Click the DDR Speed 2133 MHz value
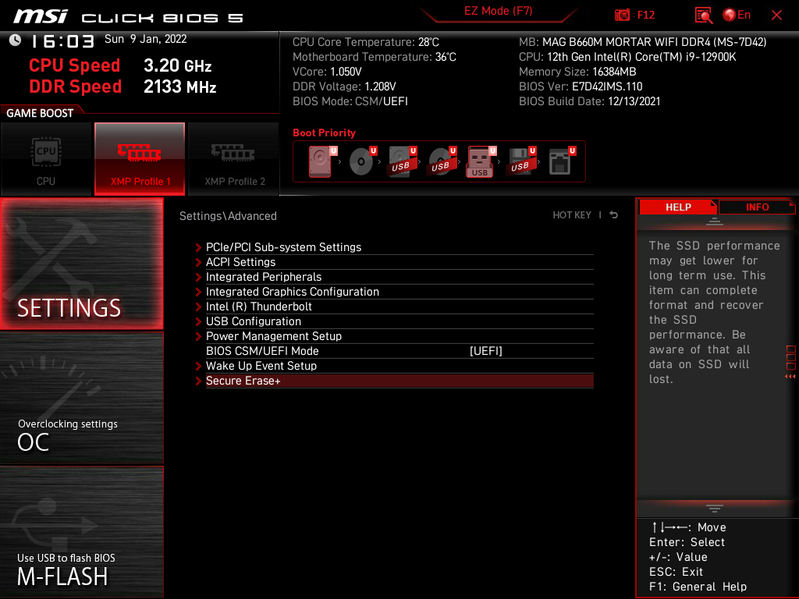This screenshot has width=799, height=599. (x=180, y=87)
